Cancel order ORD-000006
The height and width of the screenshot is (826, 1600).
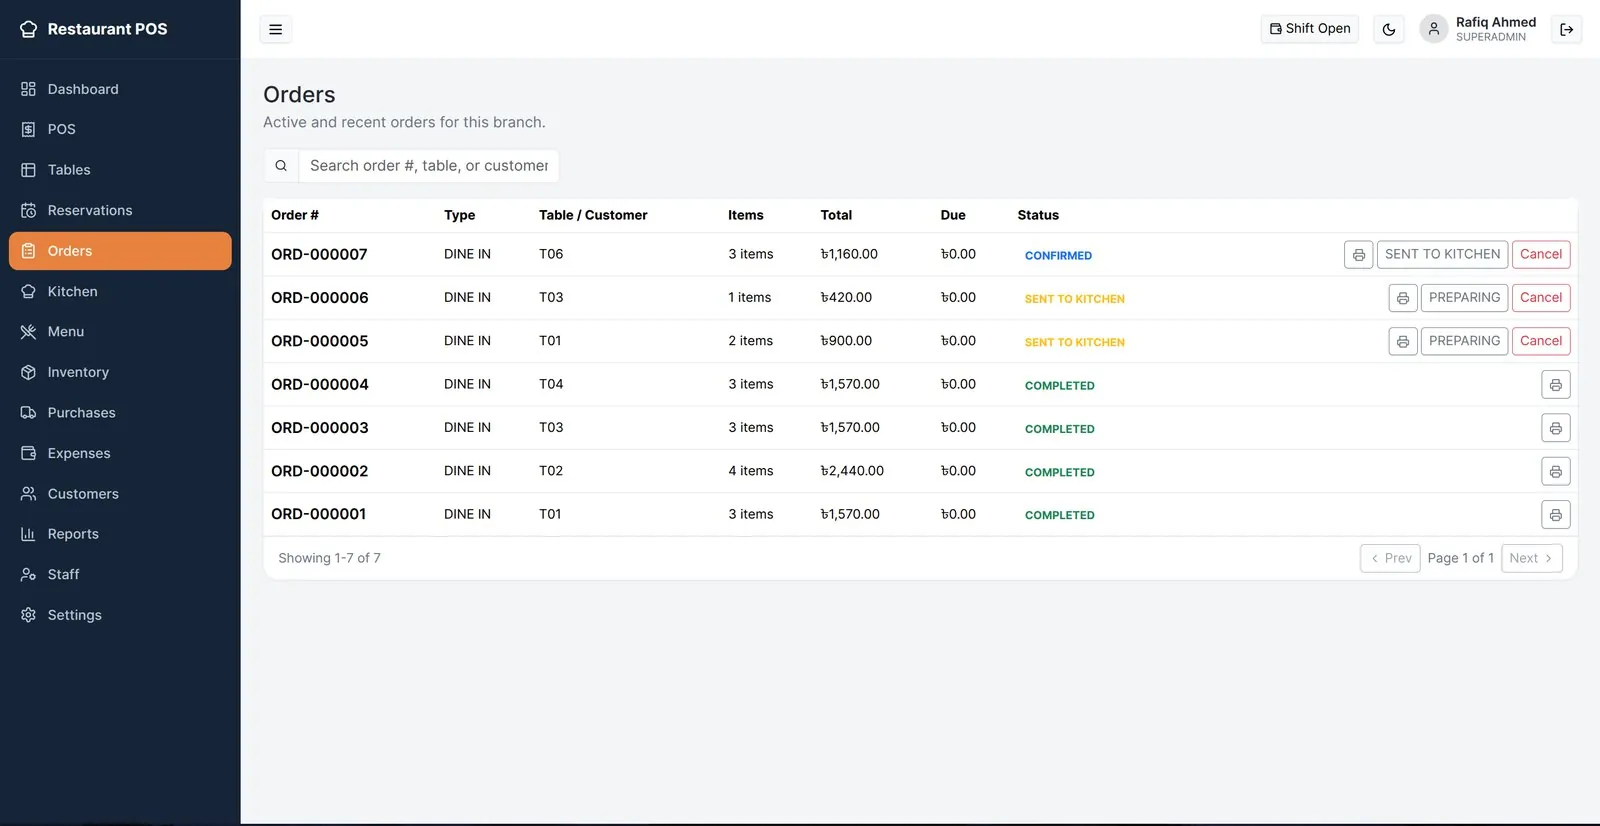(1541, 298)
